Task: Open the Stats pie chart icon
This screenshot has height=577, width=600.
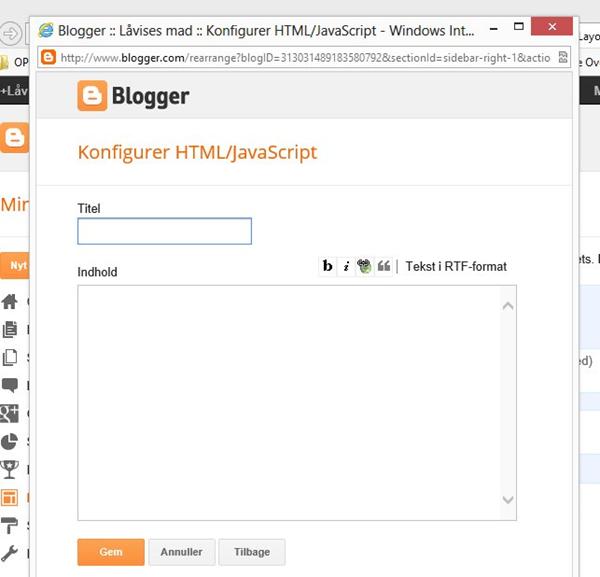Action: click(10, 441)
